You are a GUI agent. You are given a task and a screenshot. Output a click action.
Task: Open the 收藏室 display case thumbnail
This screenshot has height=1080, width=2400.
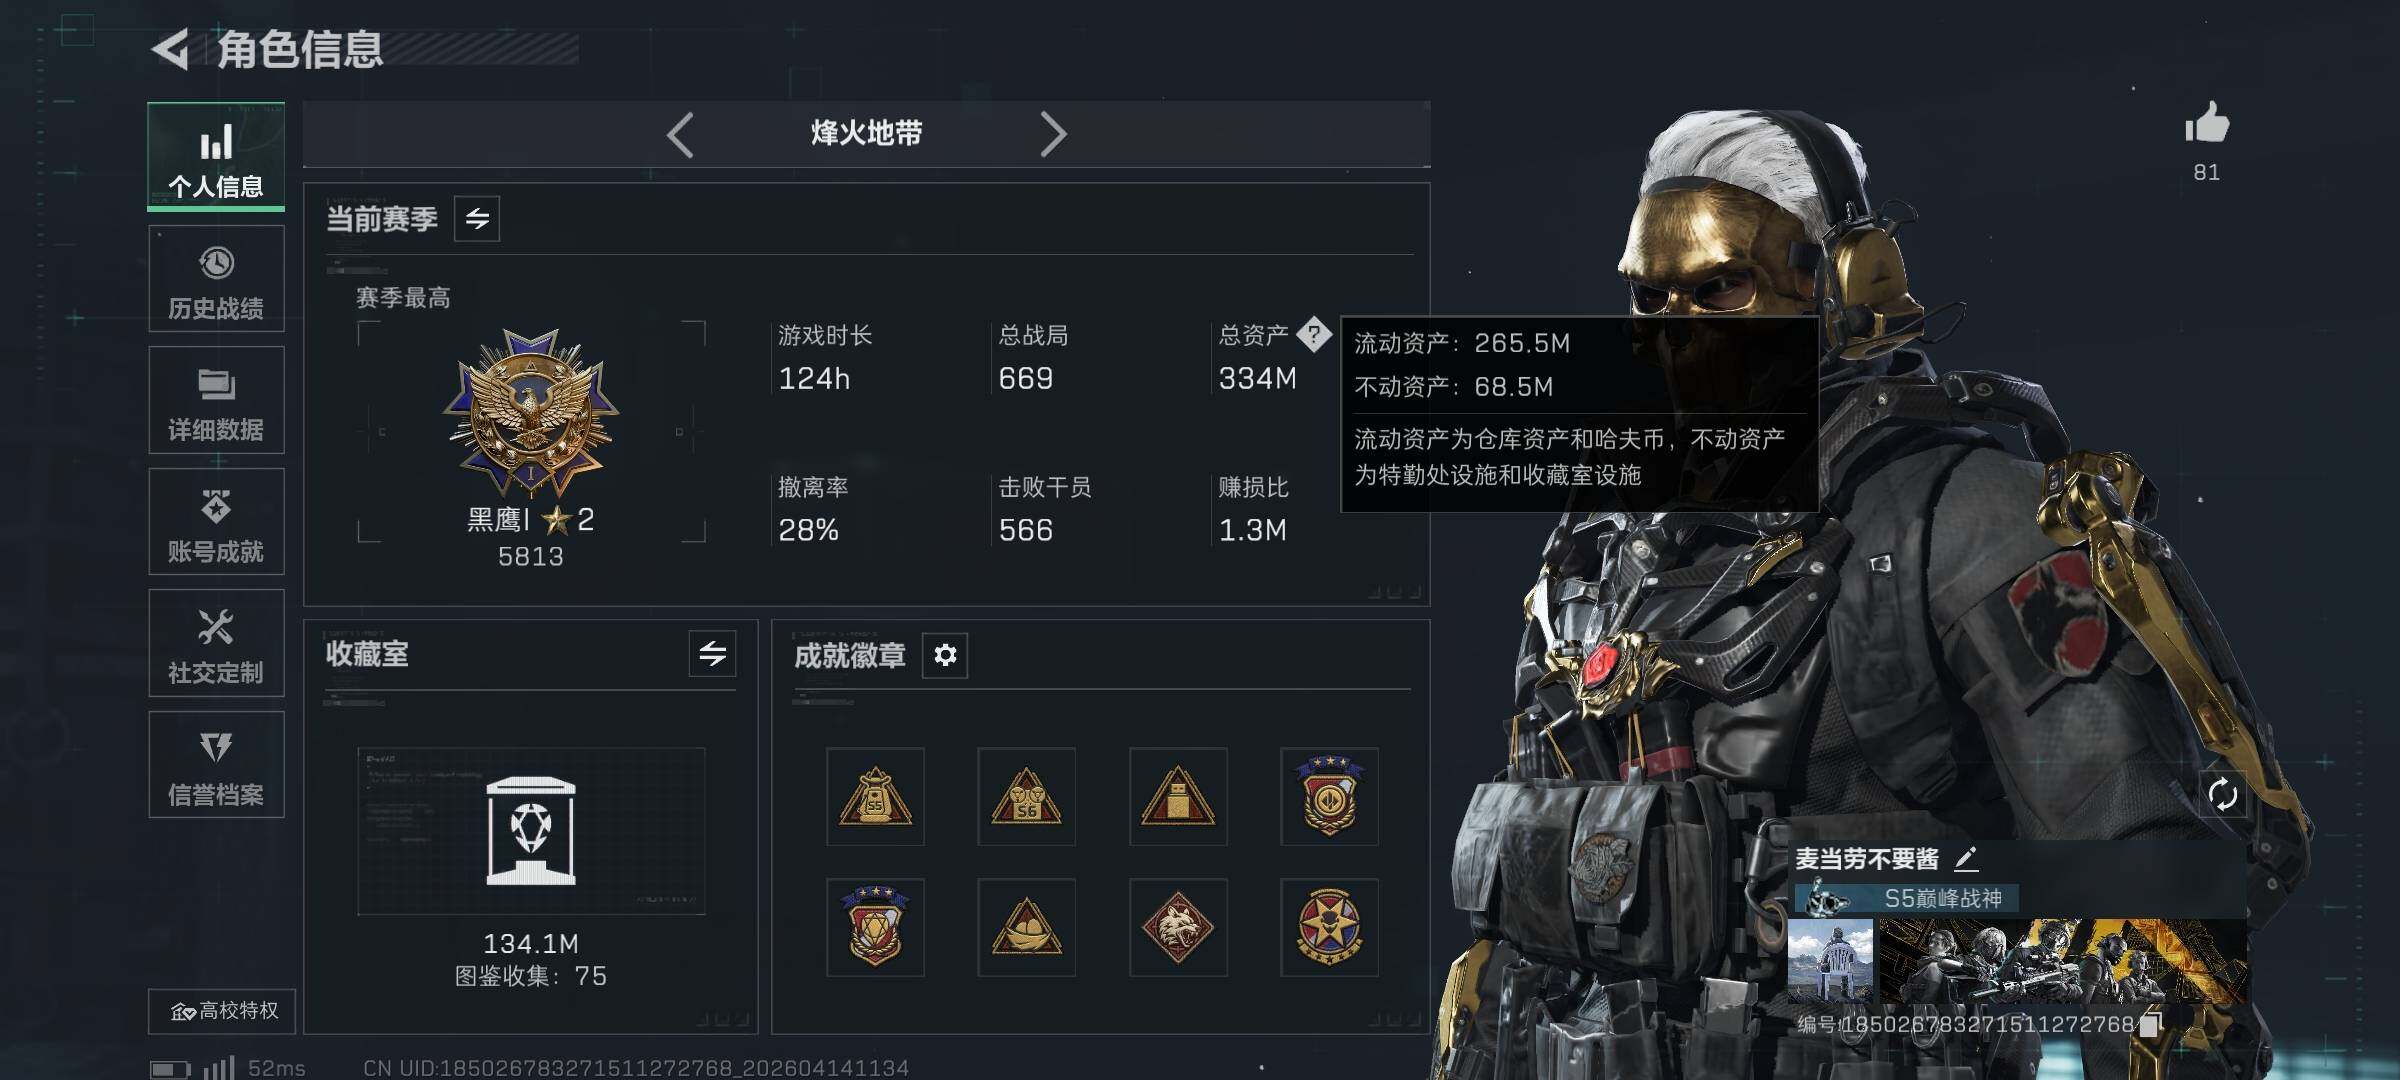531,831
